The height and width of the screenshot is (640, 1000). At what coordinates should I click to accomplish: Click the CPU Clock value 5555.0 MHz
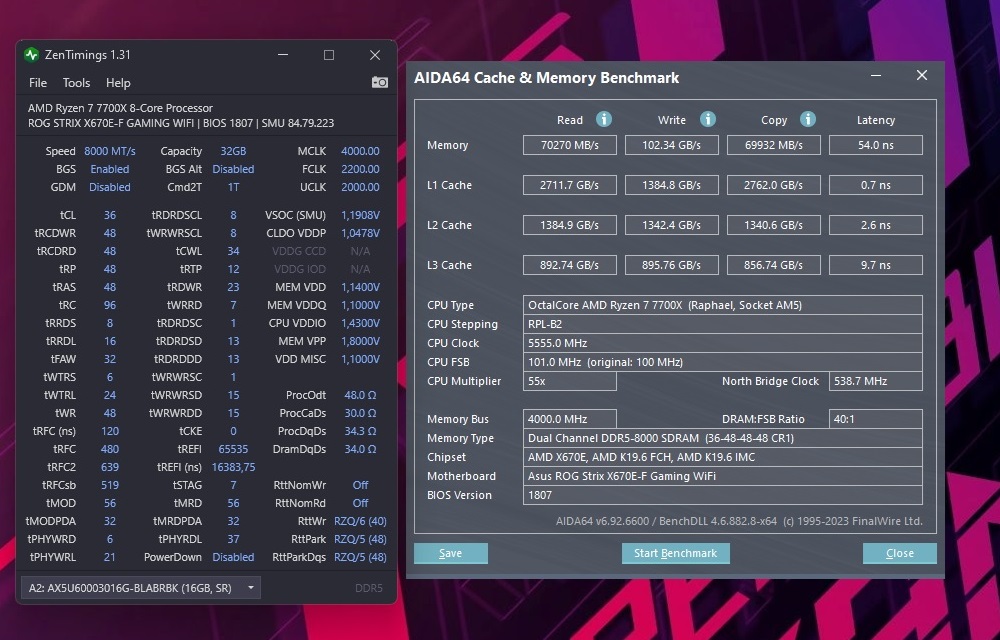point(723,343)
